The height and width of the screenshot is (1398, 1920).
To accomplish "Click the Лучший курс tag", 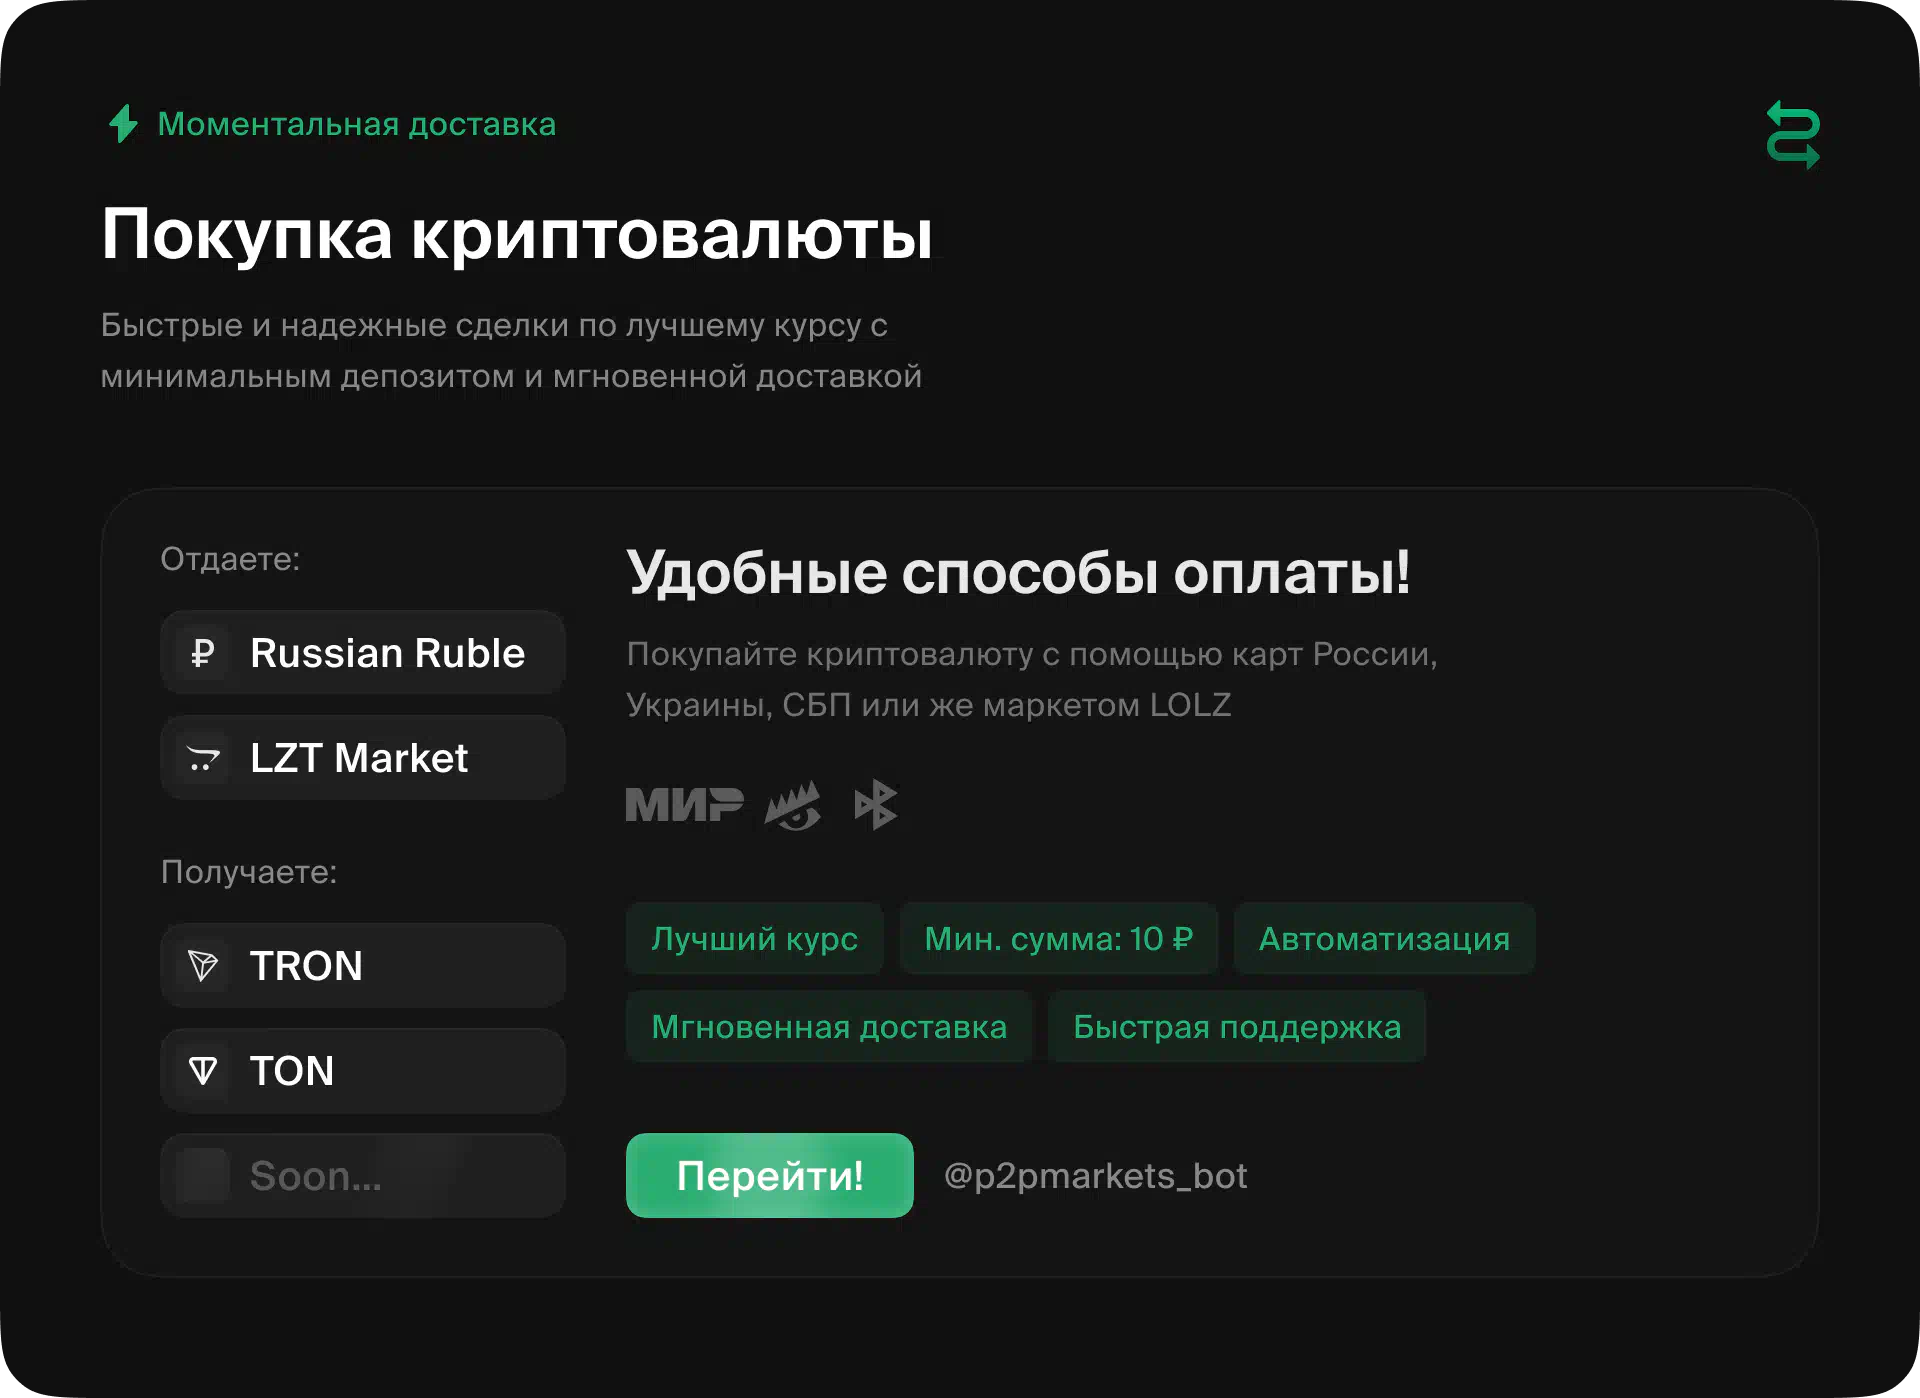I will (754, 939).
